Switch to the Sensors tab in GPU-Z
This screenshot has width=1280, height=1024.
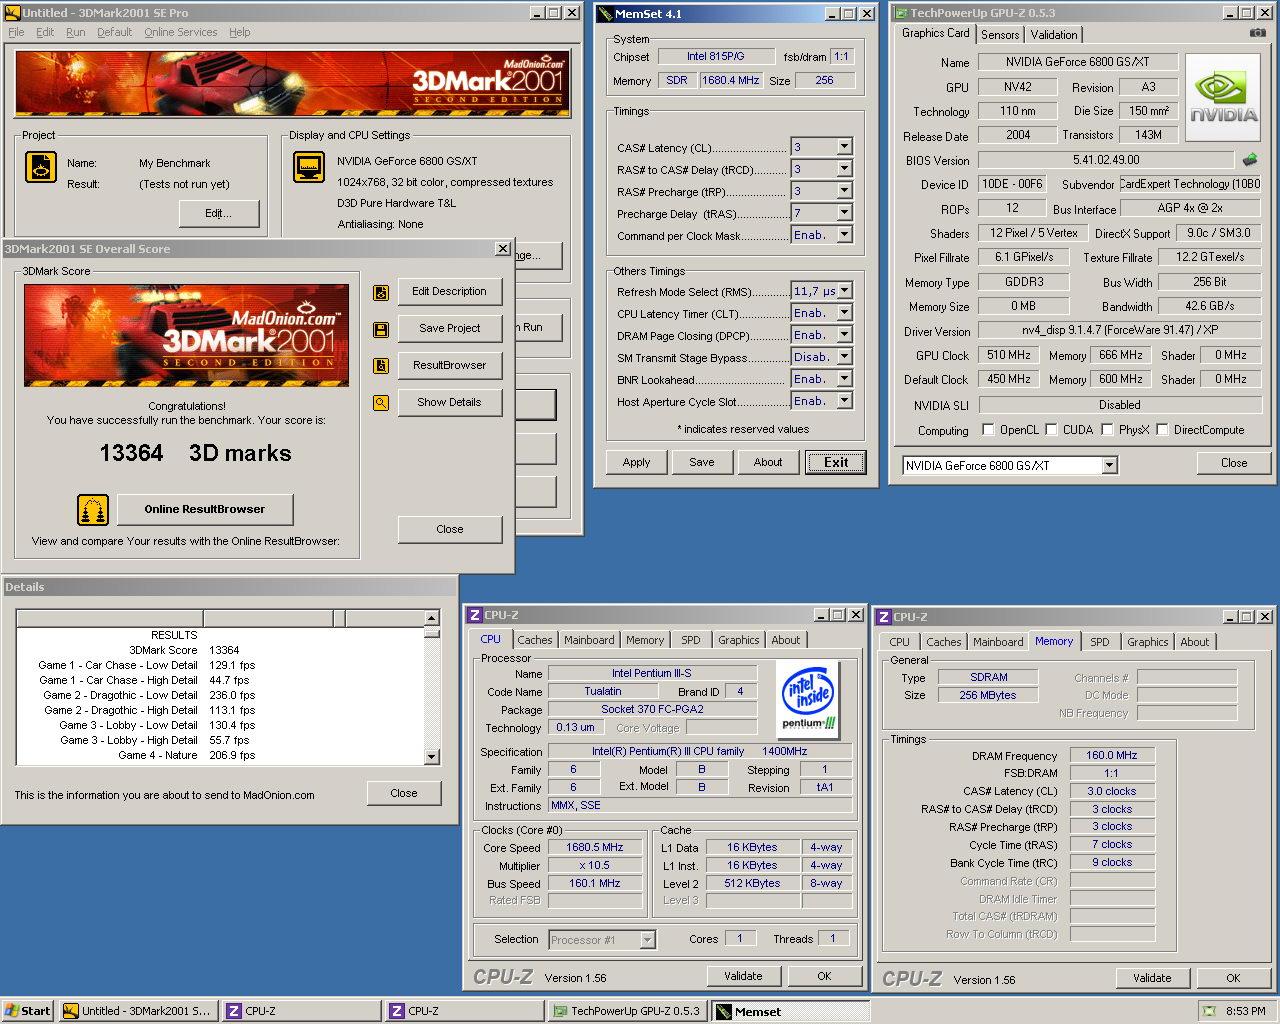[x=1000, y=34]
